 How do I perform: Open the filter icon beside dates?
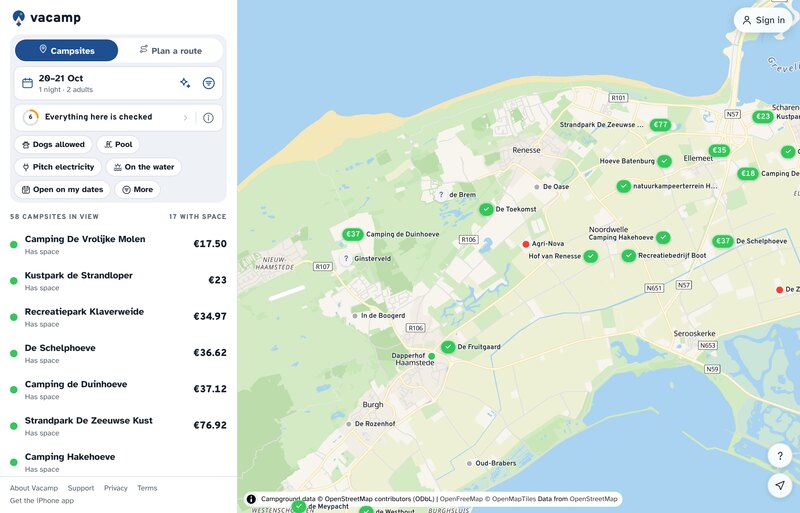pyautogui.click(x=209, y=83)
